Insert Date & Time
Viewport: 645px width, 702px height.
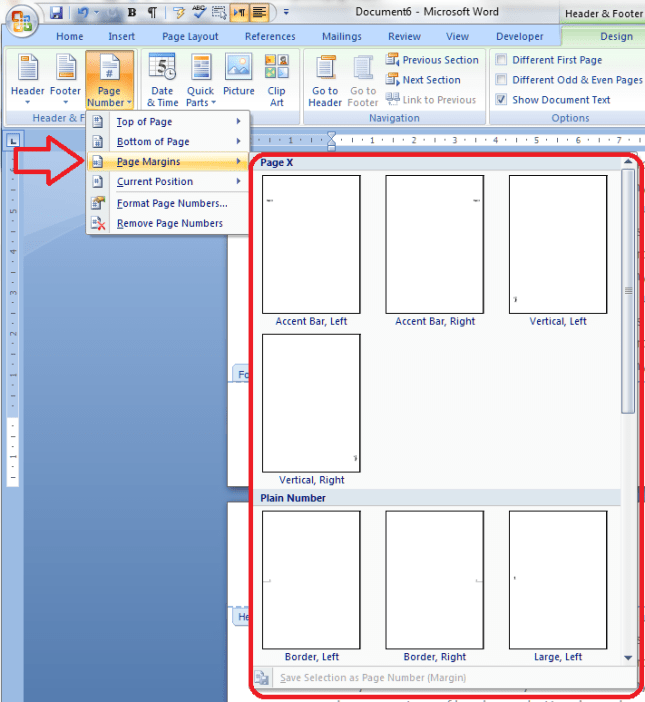pyautogui.click(x=162, y=80)
